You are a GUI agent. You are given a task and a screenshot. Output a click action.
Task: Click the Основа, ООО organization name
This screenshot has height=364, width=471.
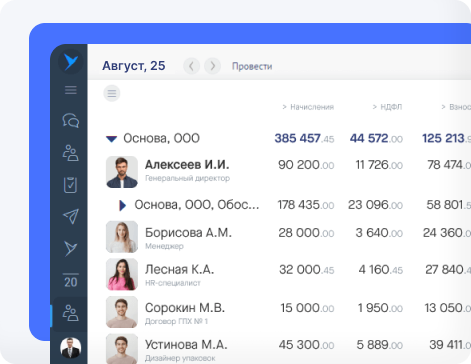pos(161,138)
